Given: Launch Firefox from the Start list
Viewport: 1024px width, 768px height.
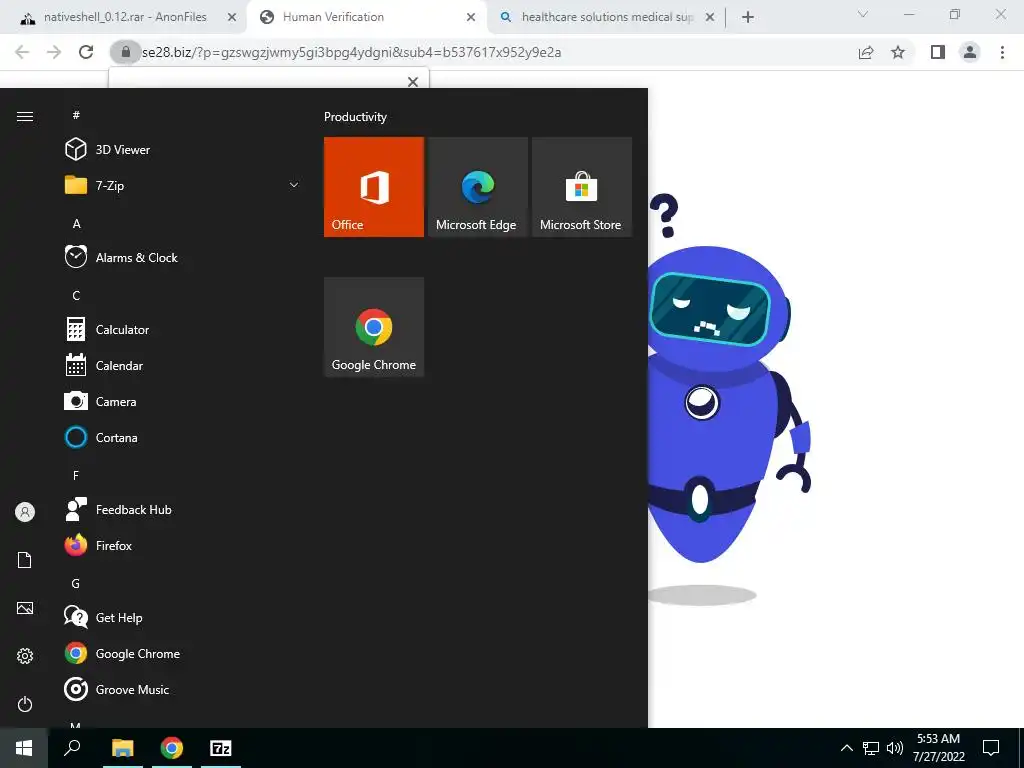Looking at the screenshot, I should (x=183, y=545).
